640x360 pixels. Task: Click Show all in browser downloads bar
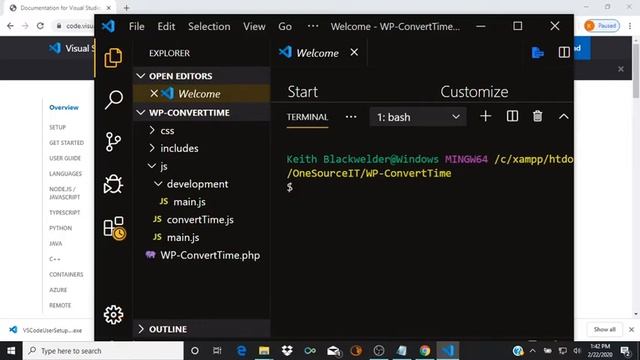click(604, 329)
